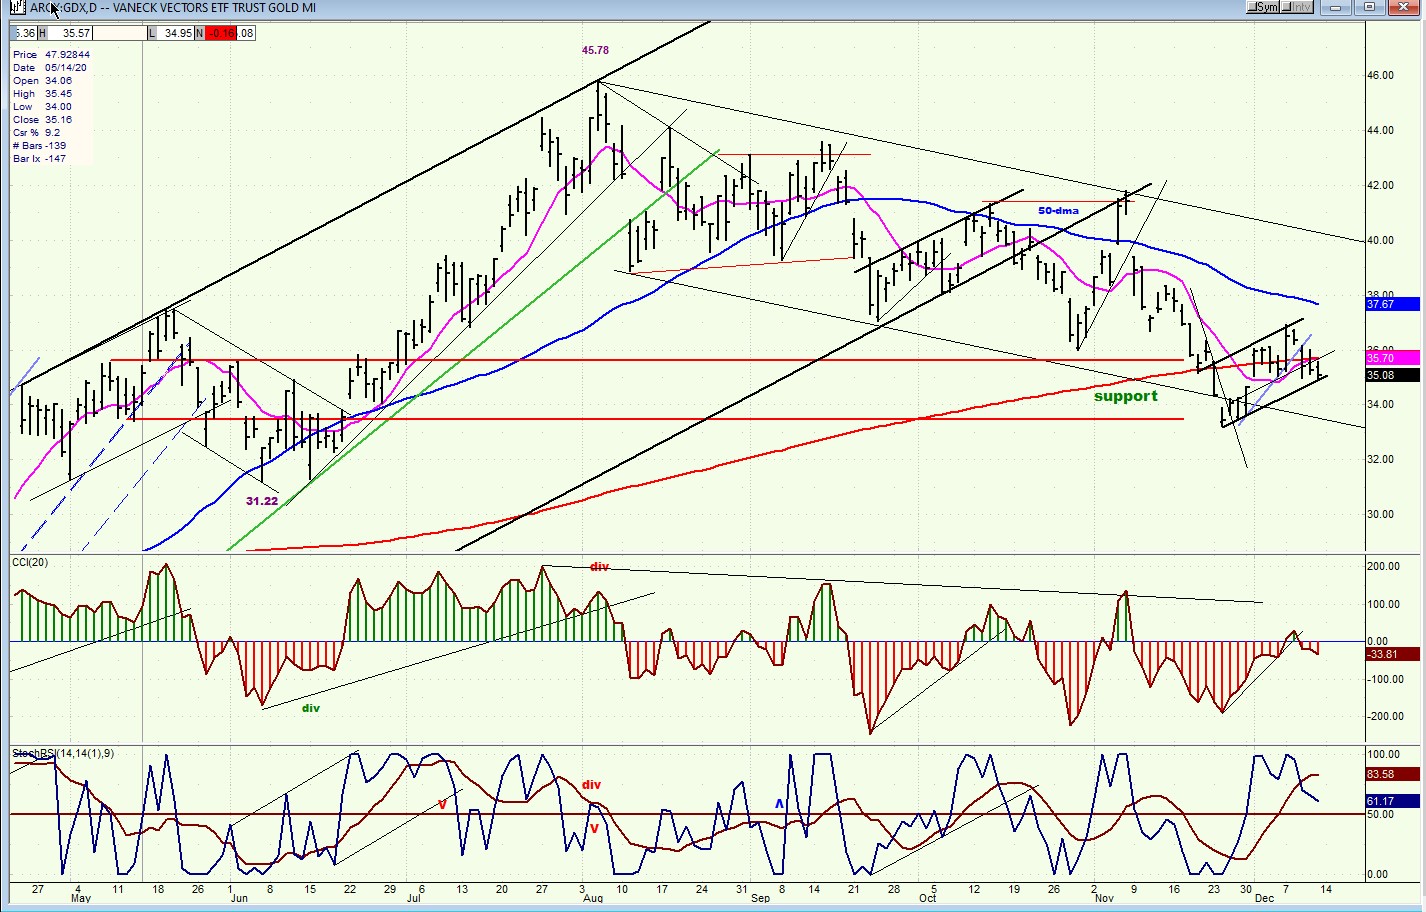This screenshot has width=1426, height=912.
Task: Click the 45.78 peak price label
Action: [x=595, y=50]
